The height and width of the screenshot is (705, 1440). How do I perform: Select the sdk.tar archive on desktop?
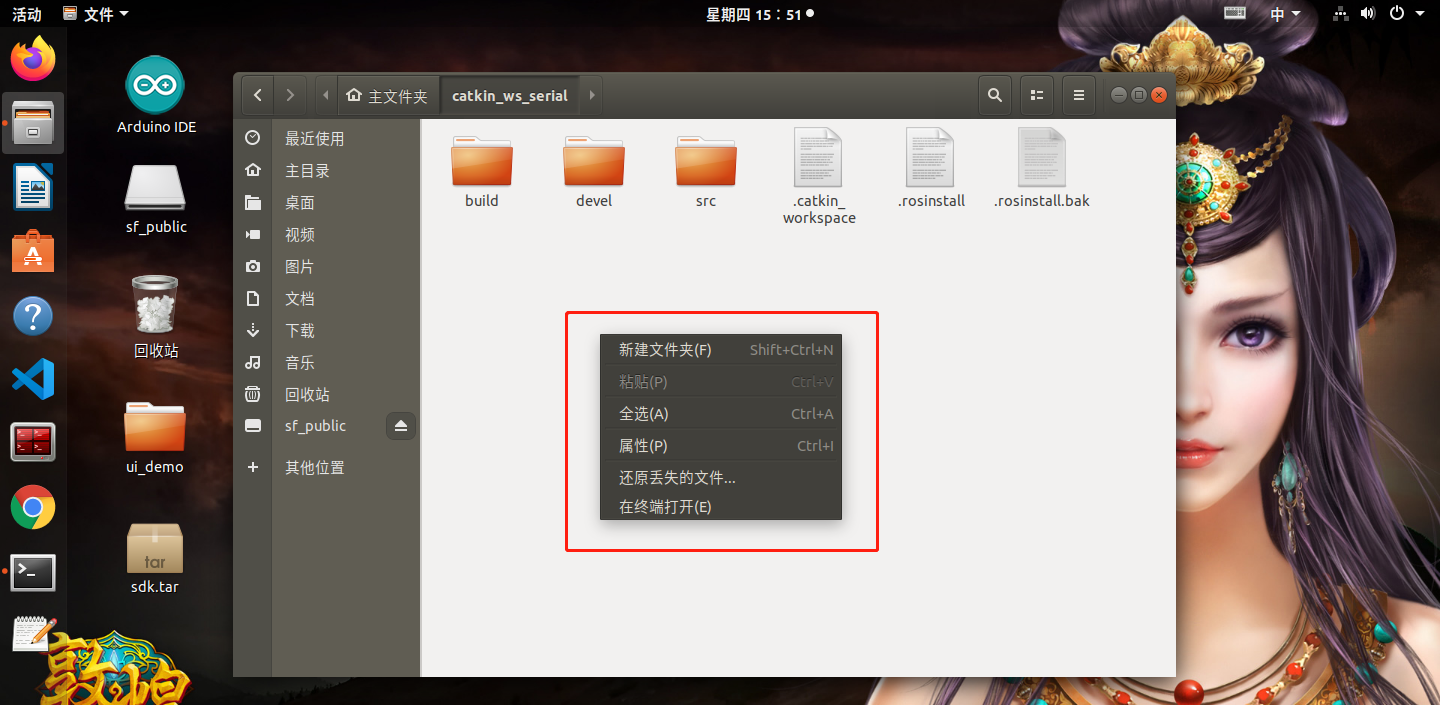(x=155, y=559)
